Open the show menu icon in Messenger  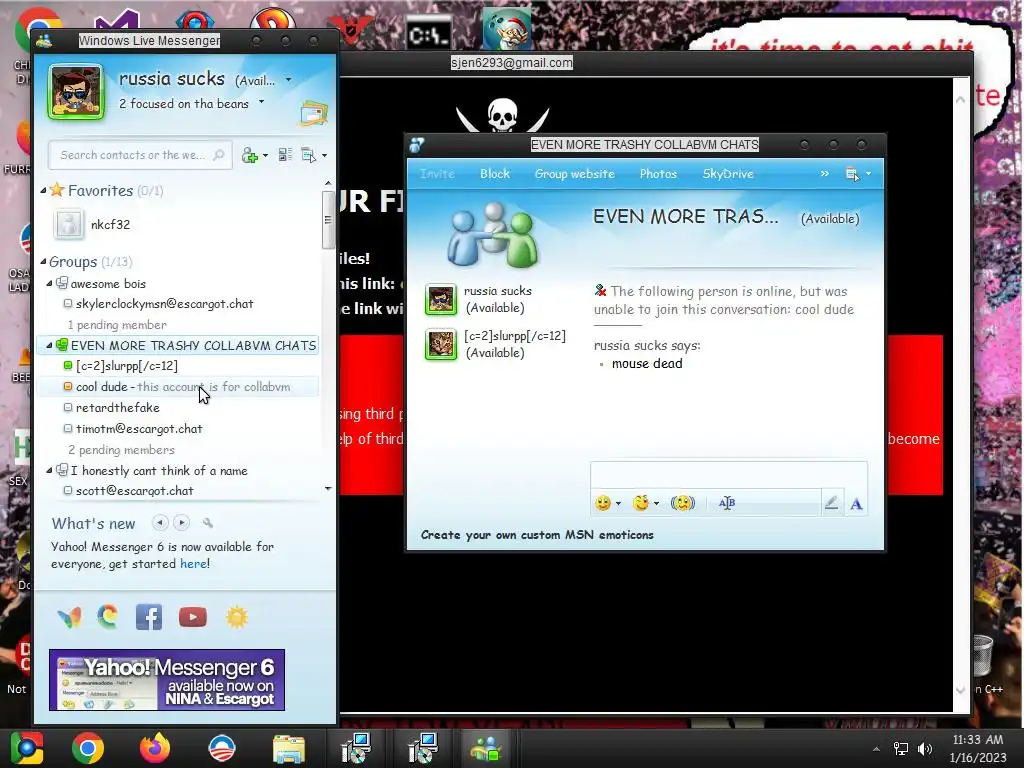pyautogui.click(x=308, y=155)
